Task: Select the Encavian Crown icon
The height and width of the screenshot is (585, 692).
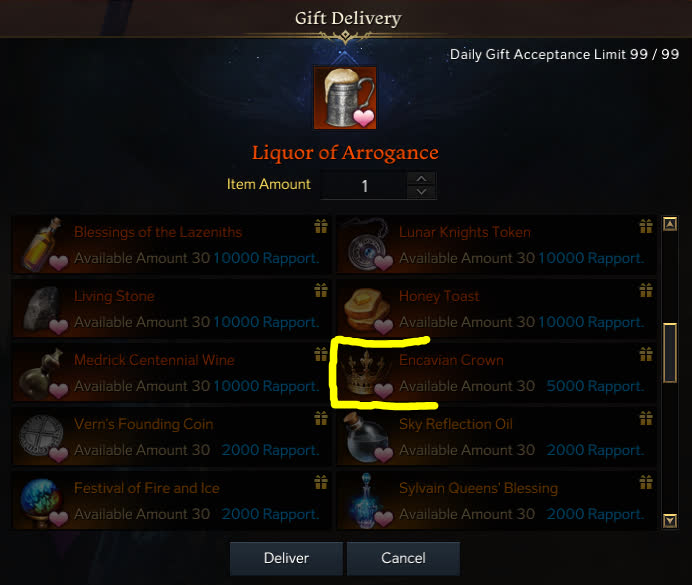Action: [x=367, y=372]
